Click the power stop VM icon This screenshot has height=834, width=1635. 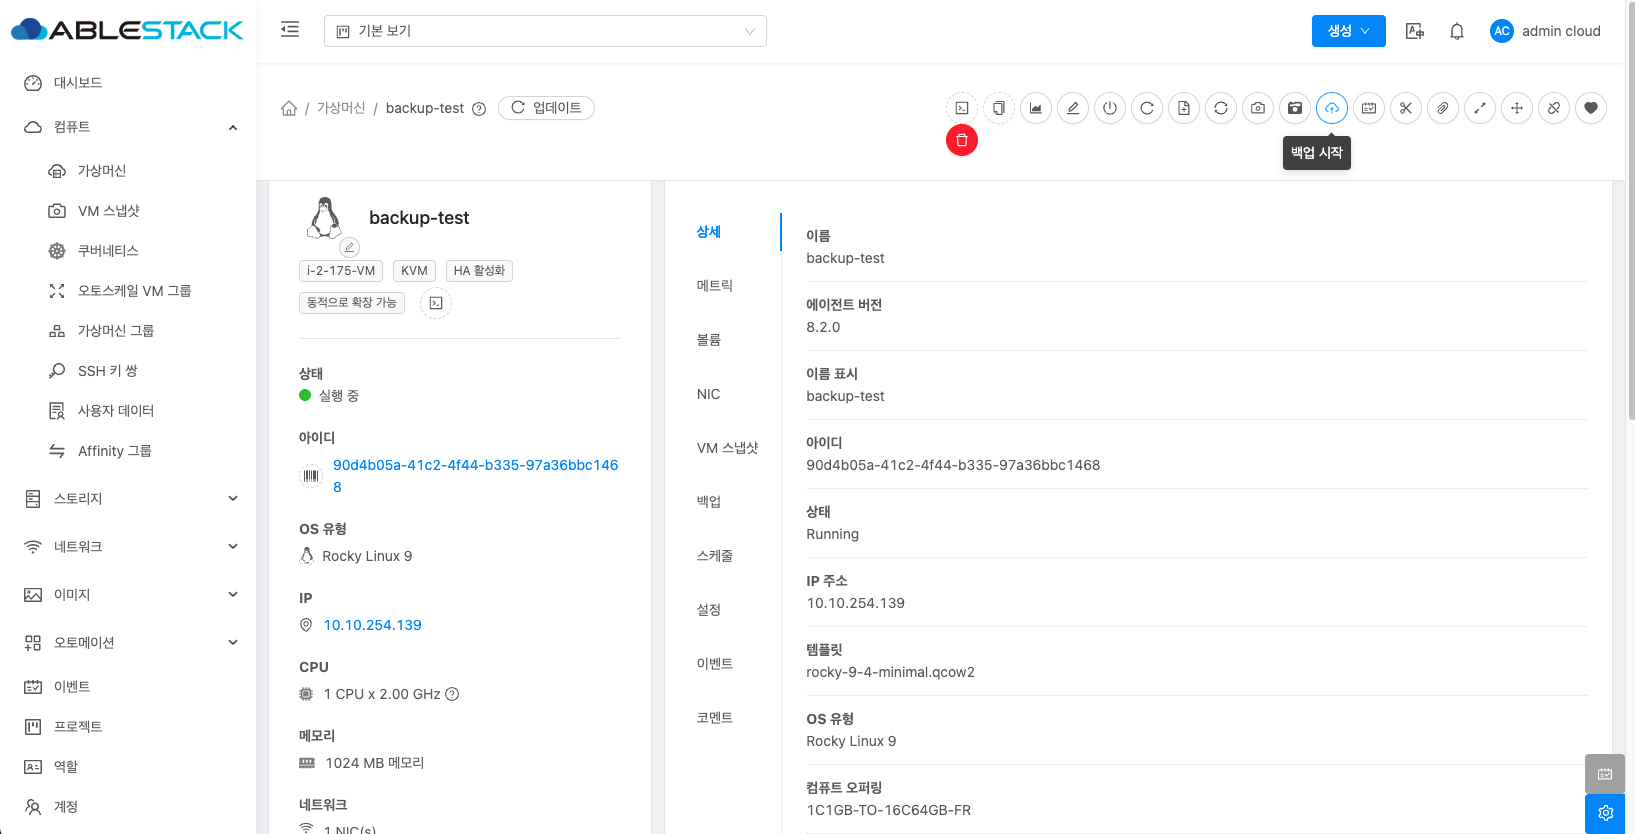1109,108
